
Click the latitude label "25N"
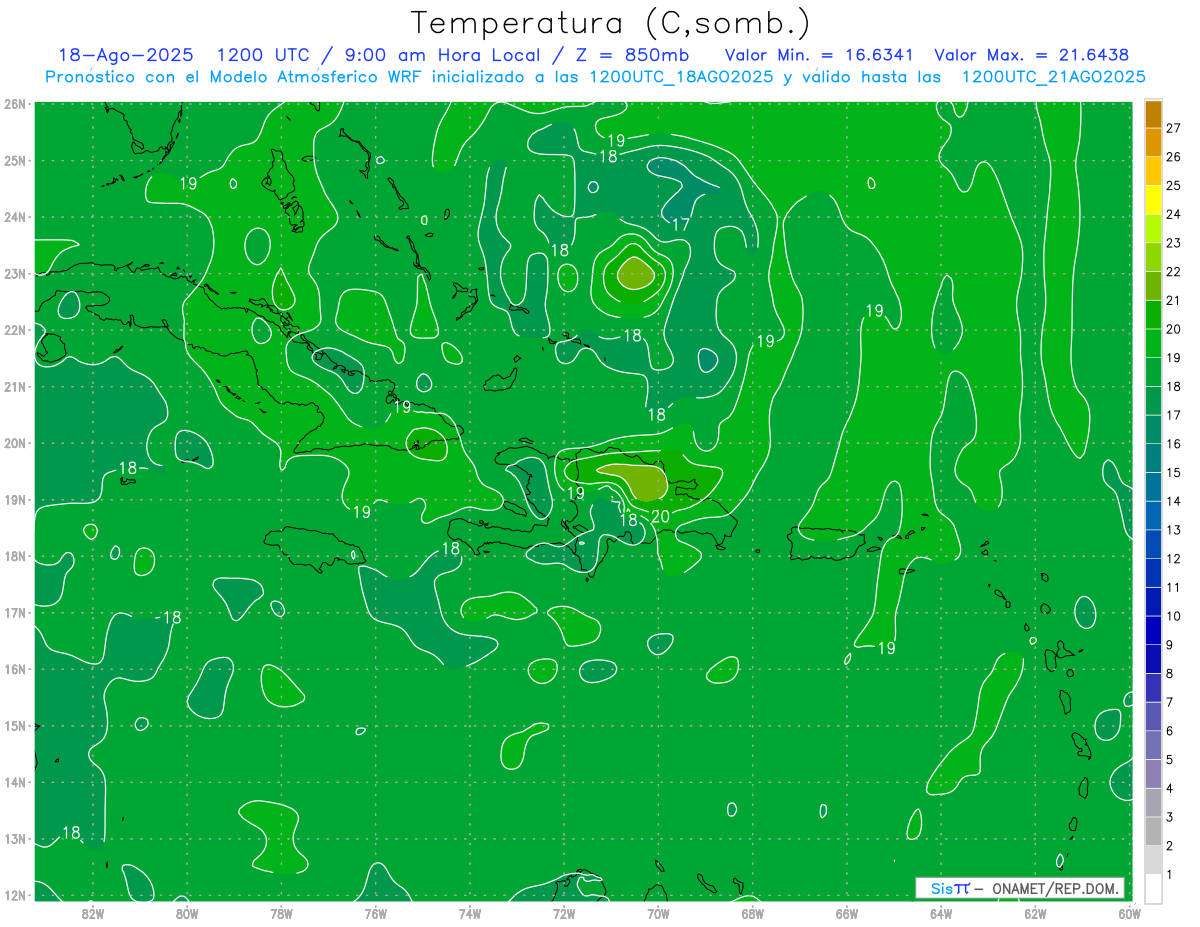tap(15, 160)
